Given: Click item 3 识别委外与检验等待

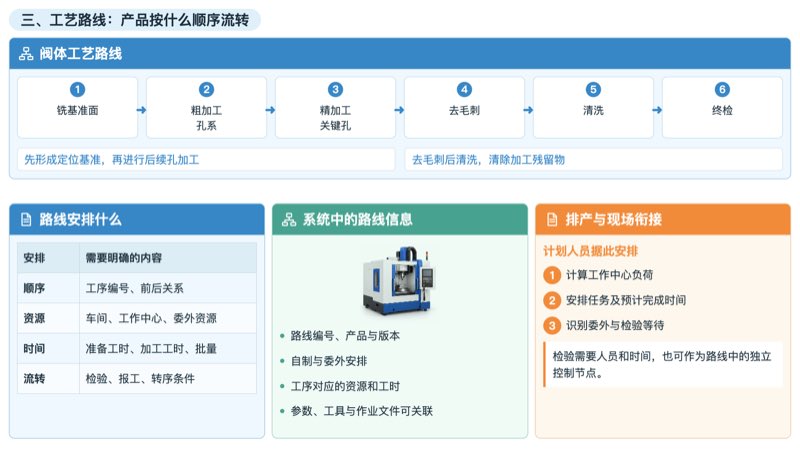Looking at the screenshot, I should (604, 325).
